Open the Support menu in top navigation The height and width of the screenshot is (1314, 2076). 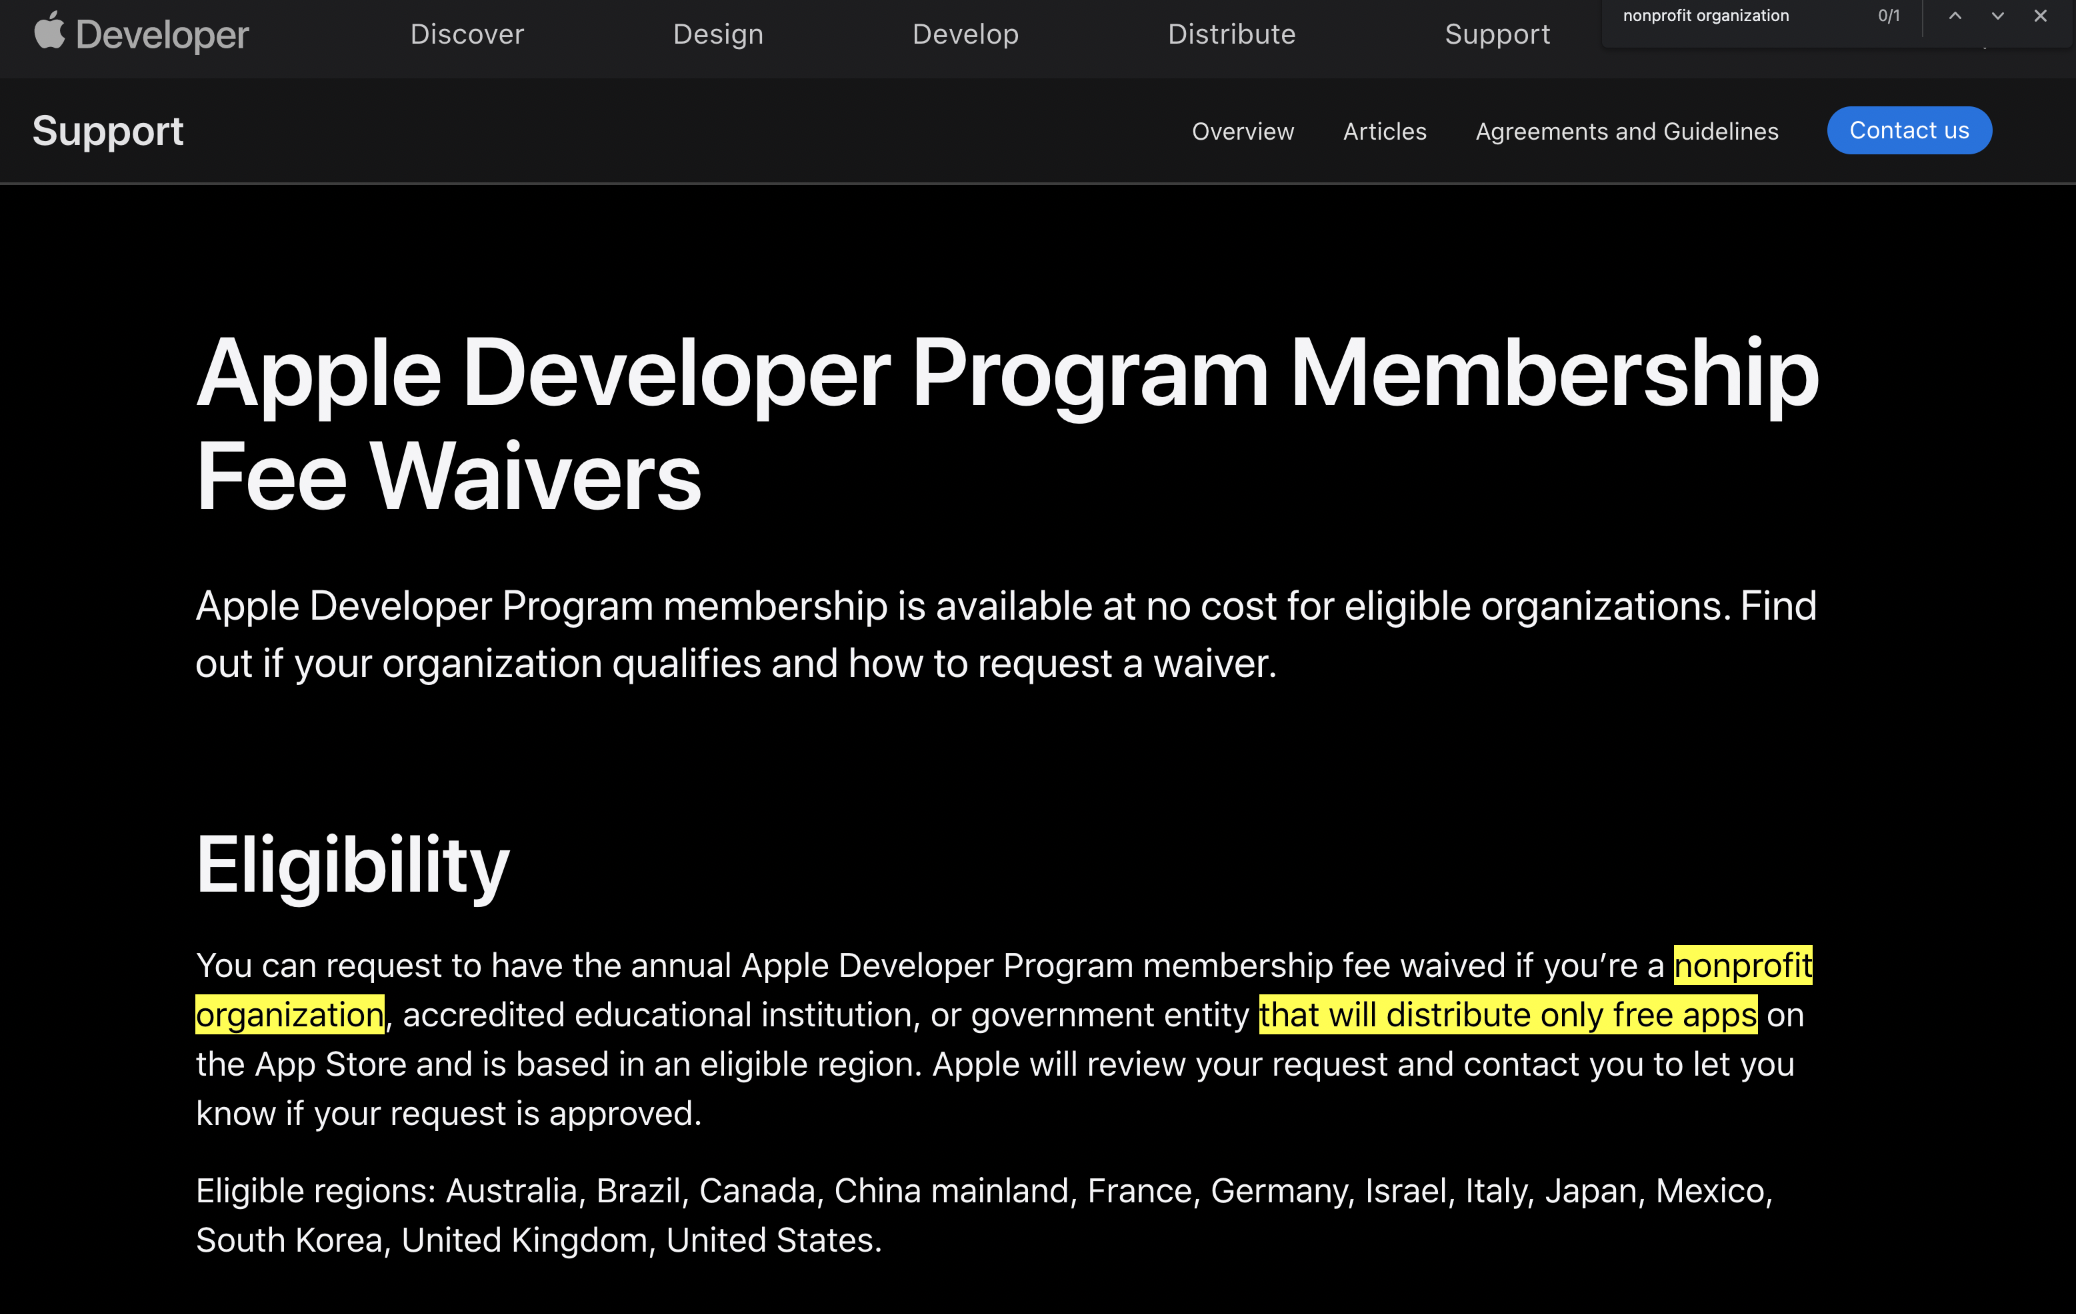coord(1497,35)
